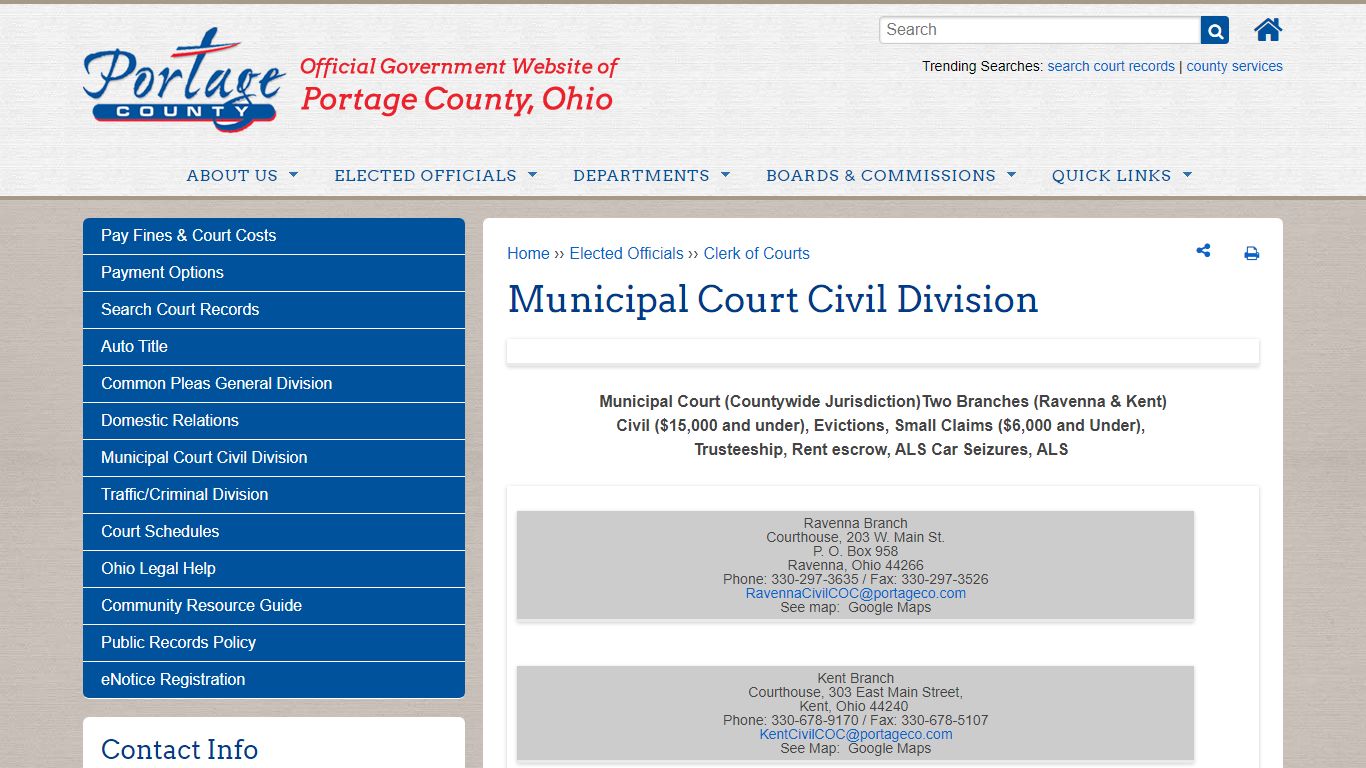This screenshot has height=768, width=1366.
Task: Click 'Official Government Website of' tagline
Action: (x=459, y=67)
